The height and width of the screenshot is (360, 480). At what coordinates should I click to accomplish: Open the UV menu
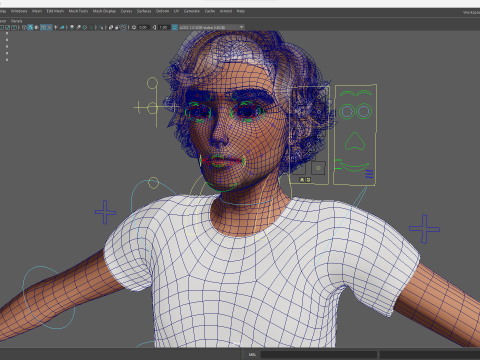coord(176,11)
